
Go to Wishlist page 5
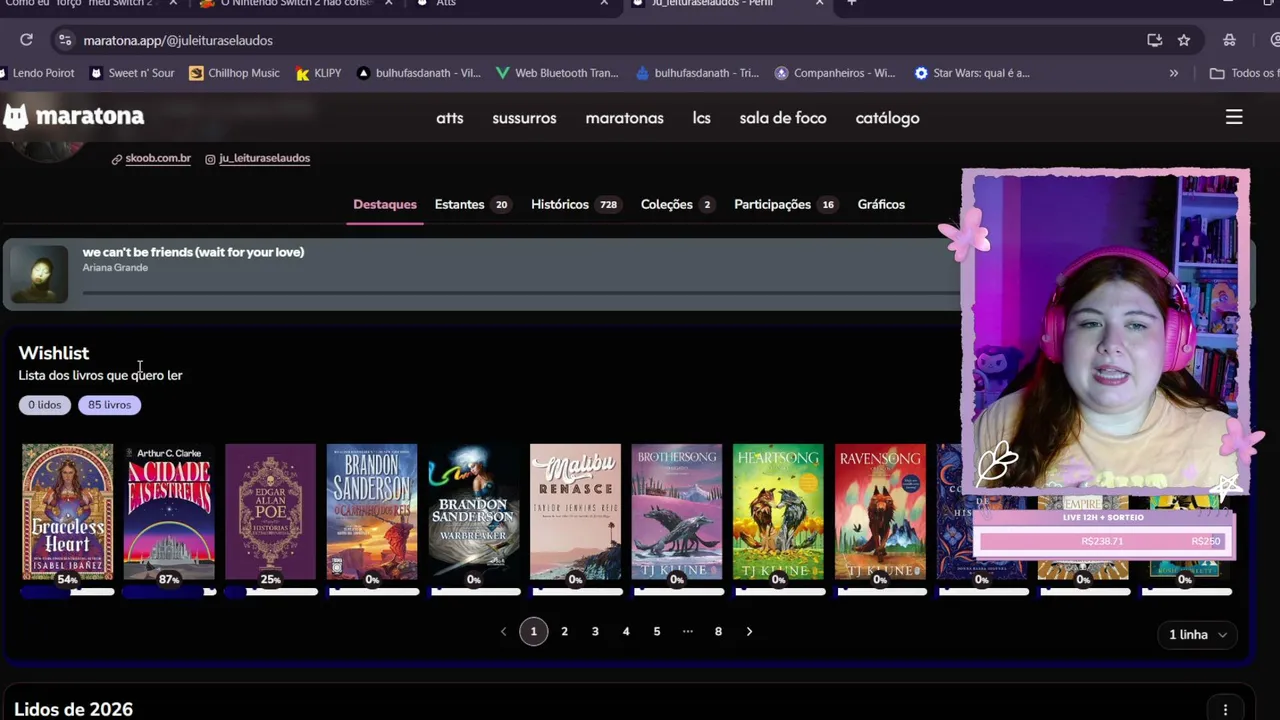[x=657, y=632]
